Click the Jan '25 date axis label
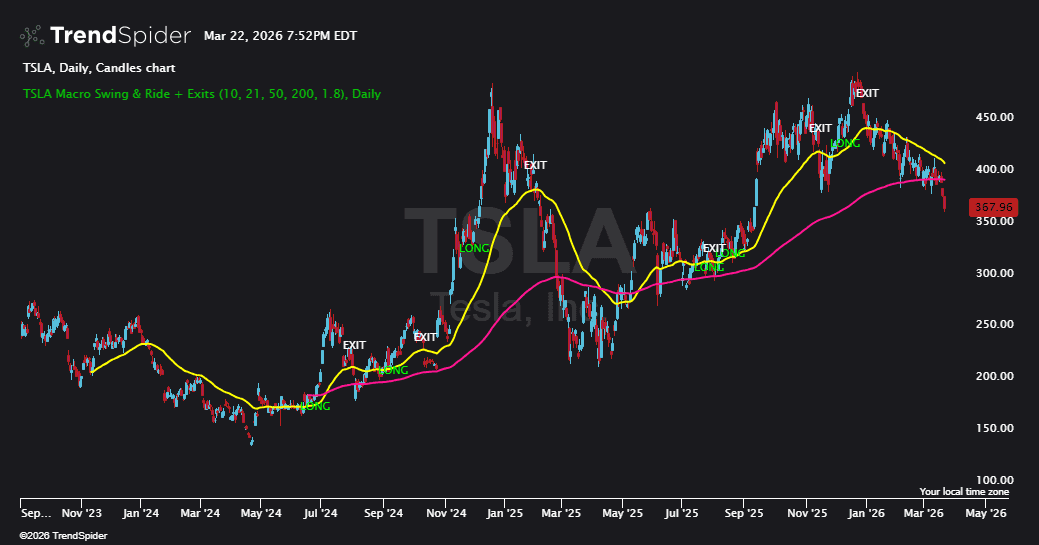 tap(505, 513)
